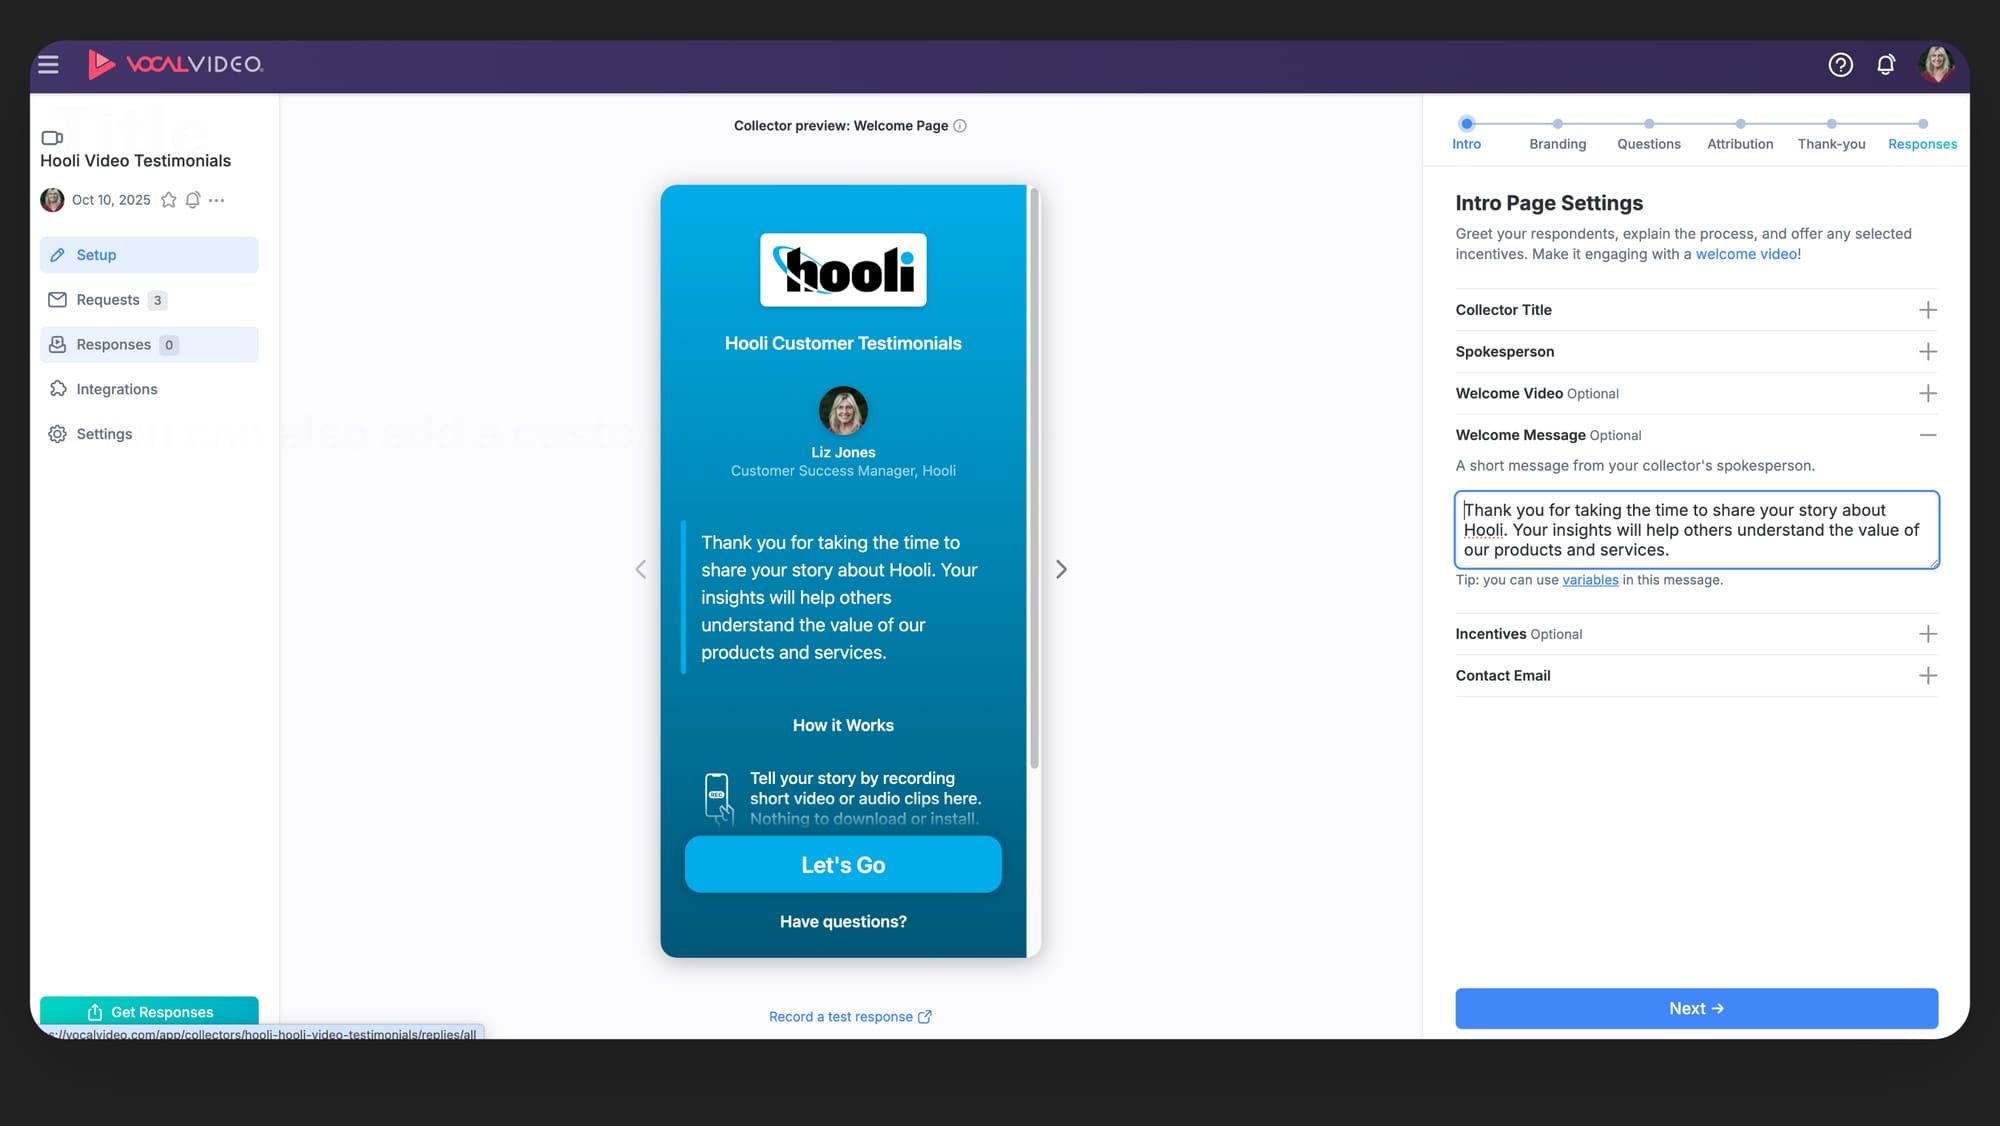Open the variables link in tip
This screenshot has height=1126, width=2000.
click(x=1590, y=580)
